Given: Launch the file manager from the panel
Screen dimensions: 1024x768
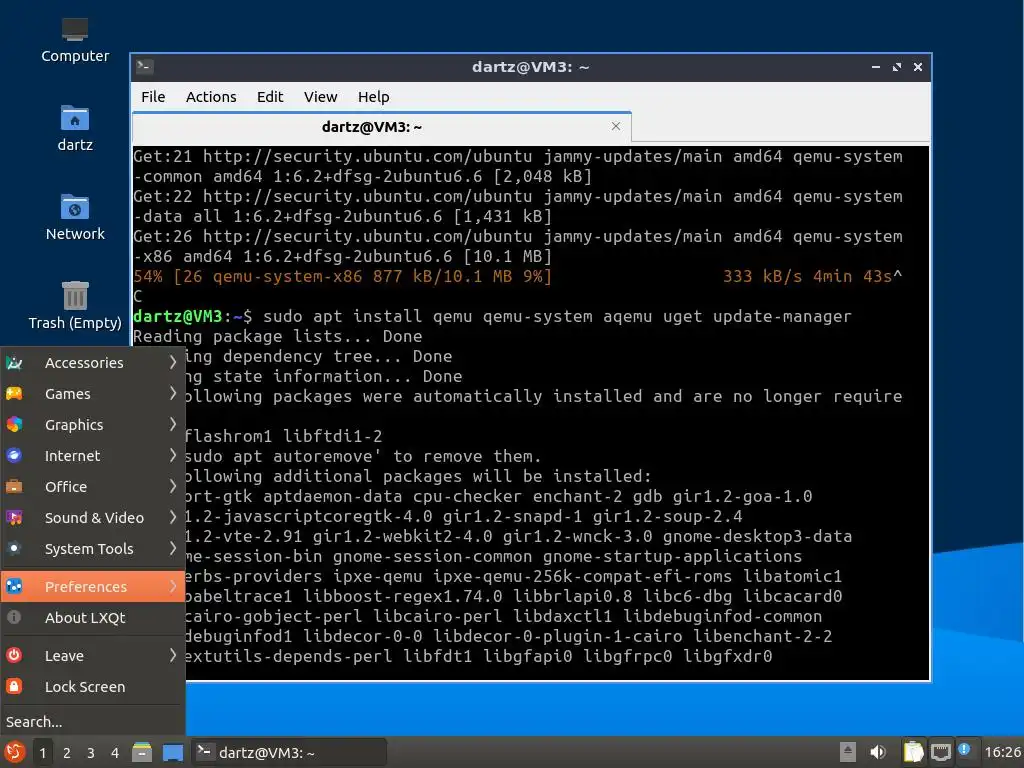Looking at the screenshot, I should point(142,752).
